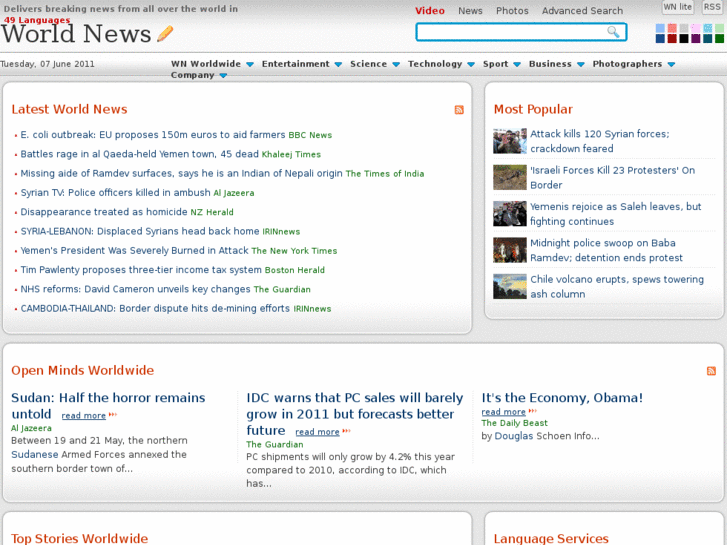The width and height of the screenshot is (727, 545).
Task: Select the dark red theme swatch
Action: 672,38
